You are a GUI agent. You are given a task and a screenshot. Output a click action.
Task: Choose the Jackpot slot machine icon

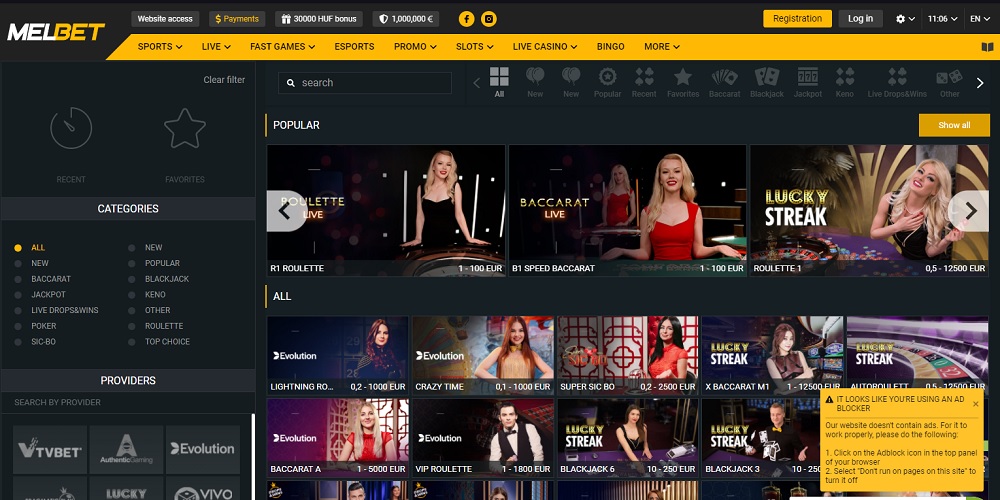pyautogui.click(x=808, y=78)
